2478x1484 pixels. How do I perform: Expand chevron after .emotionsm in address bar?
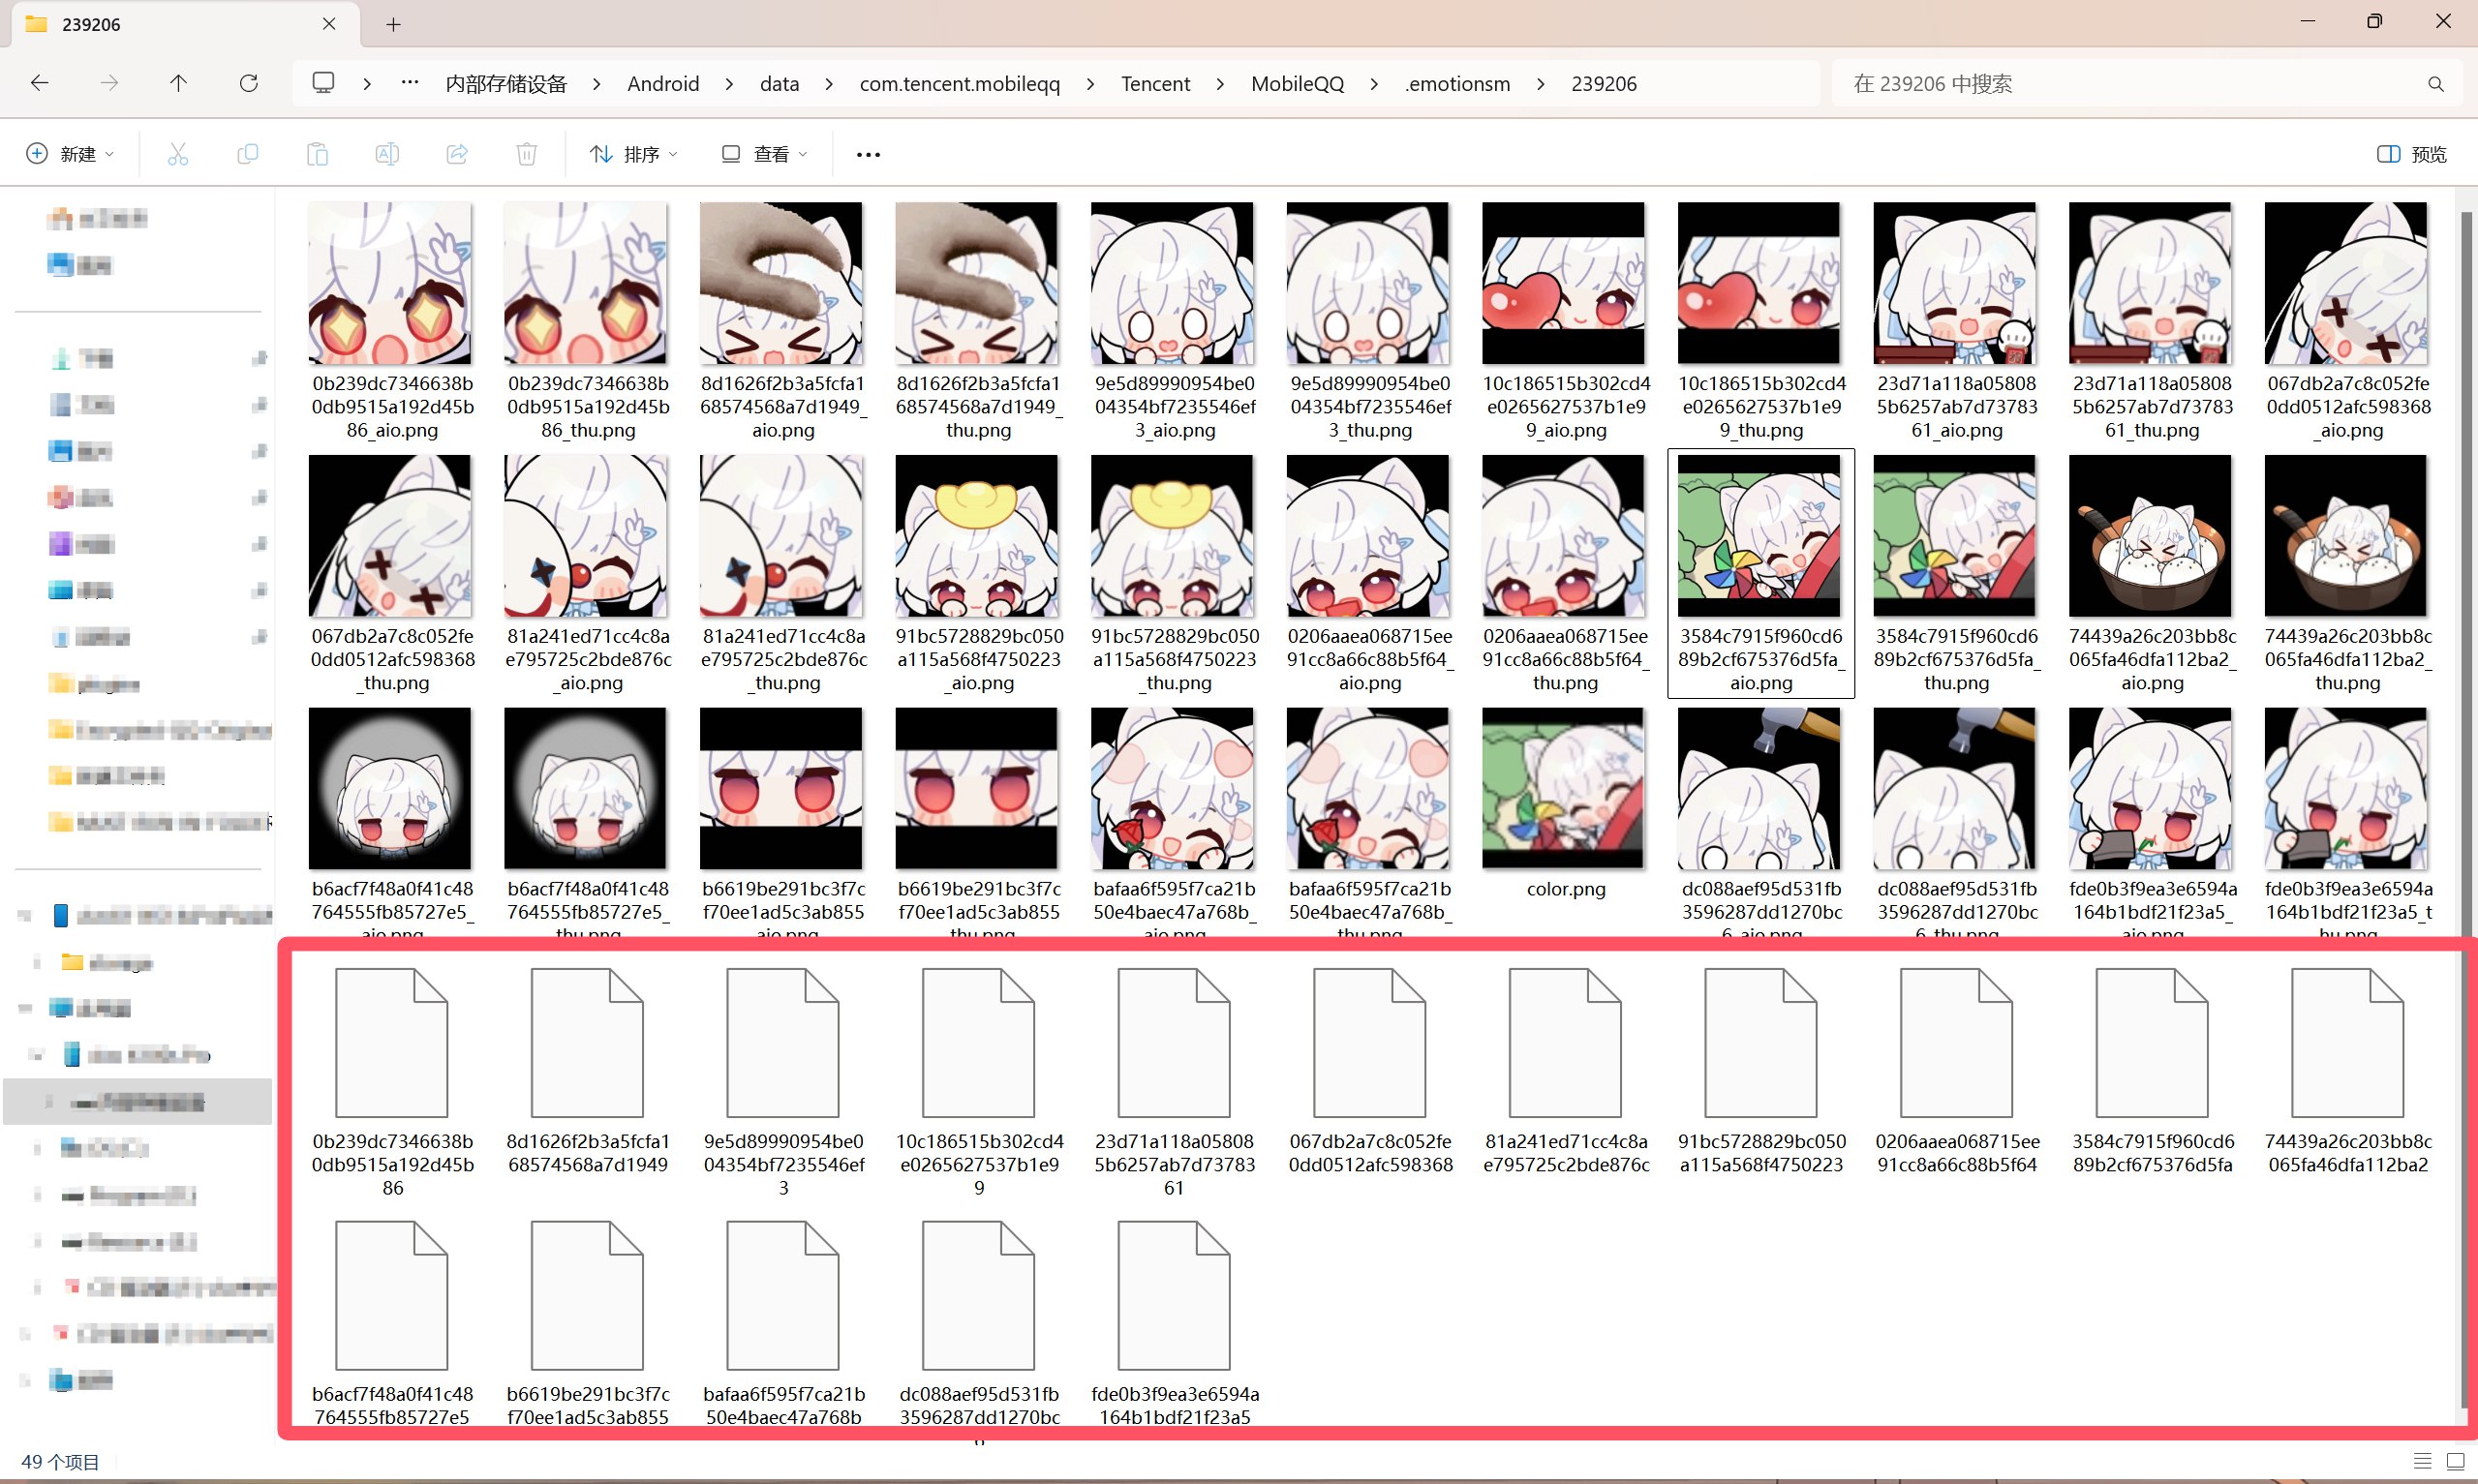pyautogui.click(x=1540, y=84)
